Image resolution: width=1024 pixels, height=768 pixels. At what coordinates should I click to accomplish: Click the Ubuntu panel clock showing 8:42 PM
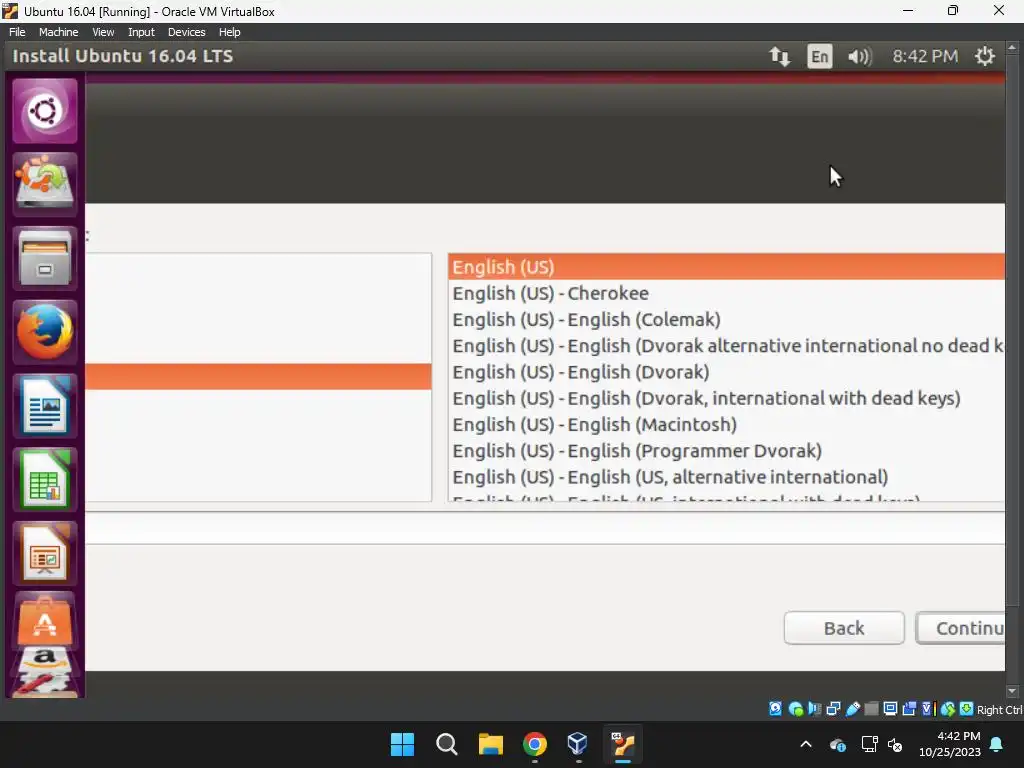tap(925, 56)
